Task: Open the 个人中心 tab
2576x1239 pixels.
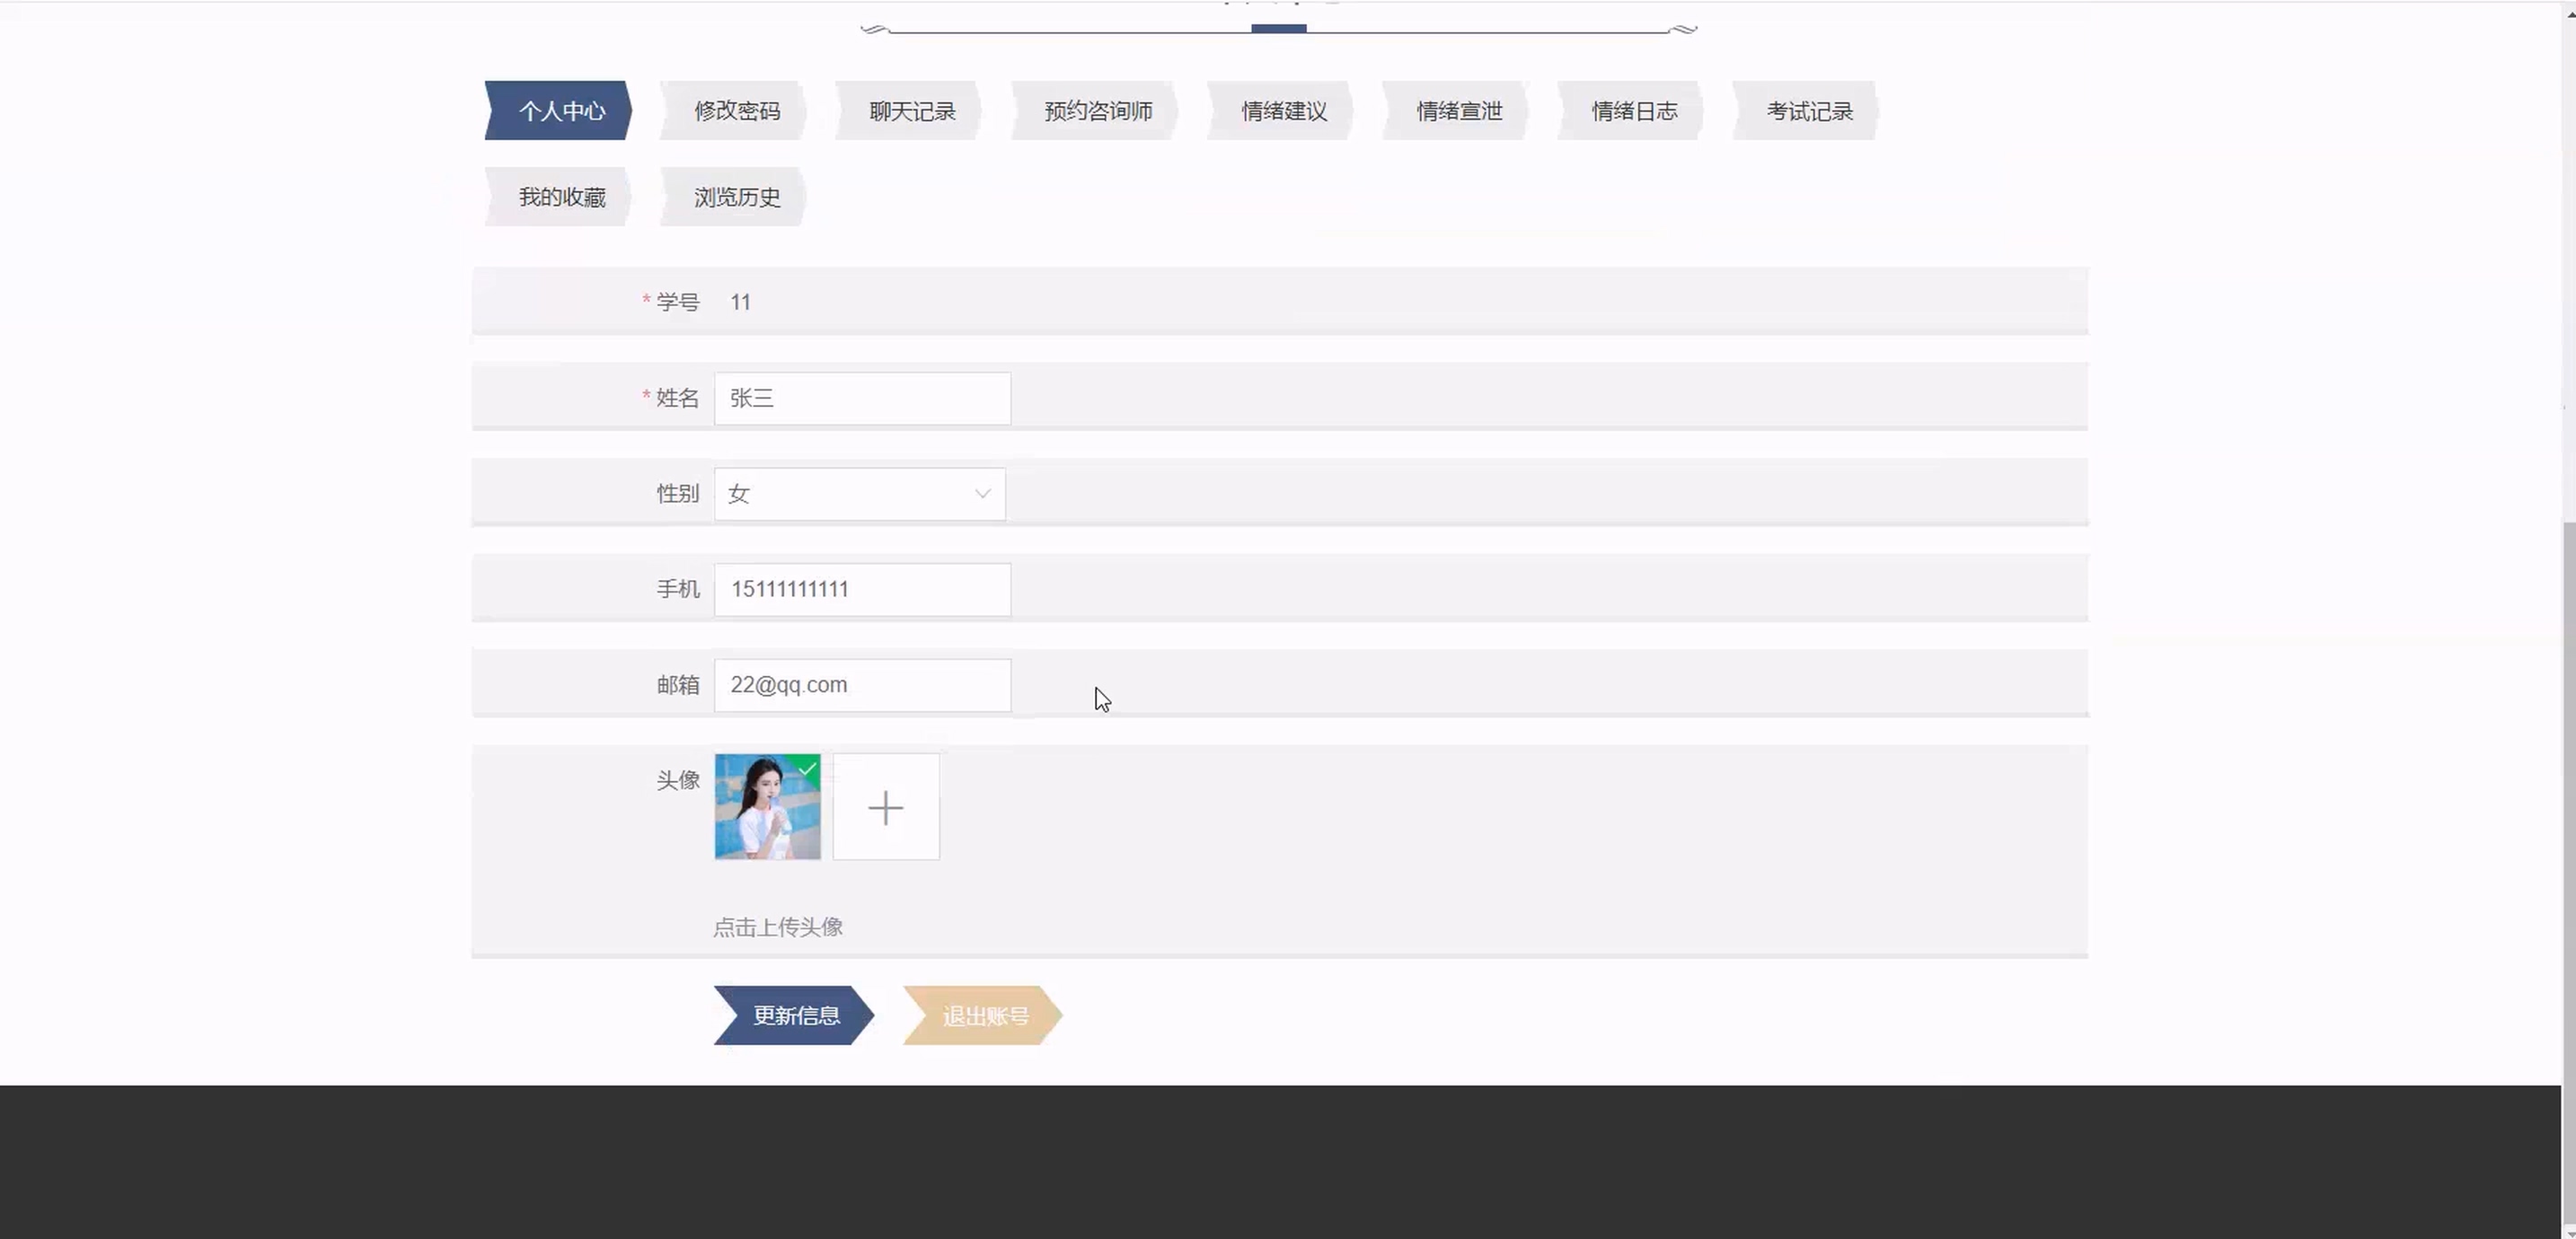Action: click(561, 111)
